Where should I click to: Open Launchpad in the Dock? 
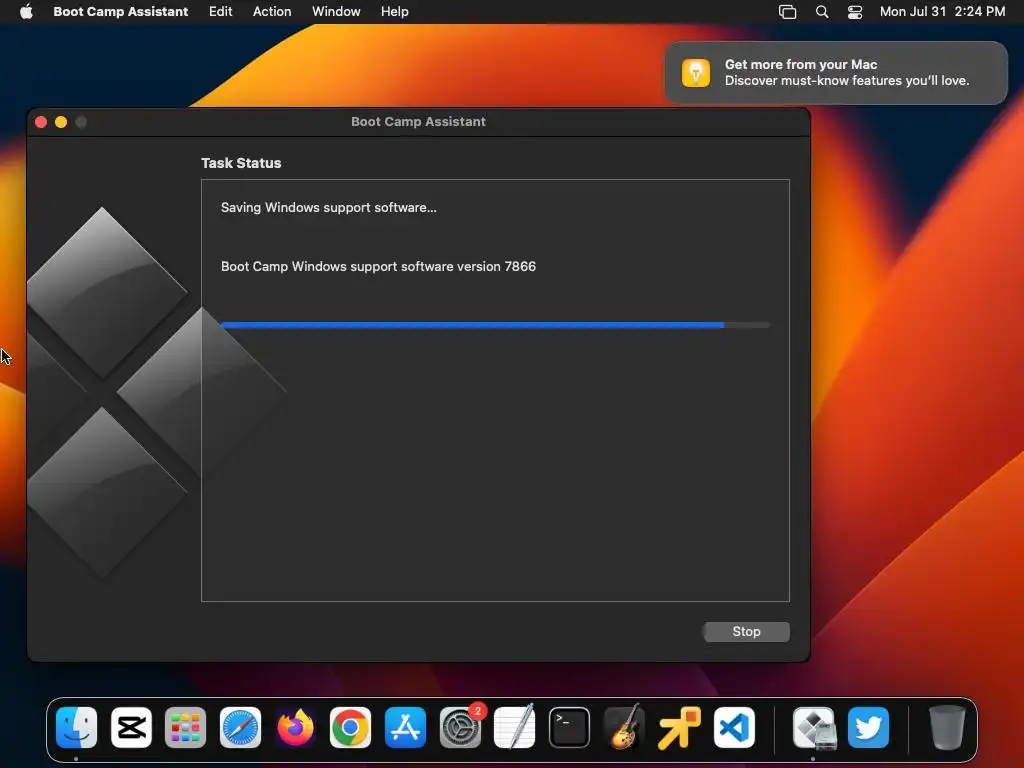pyautogui.click(x=185, y=728)
